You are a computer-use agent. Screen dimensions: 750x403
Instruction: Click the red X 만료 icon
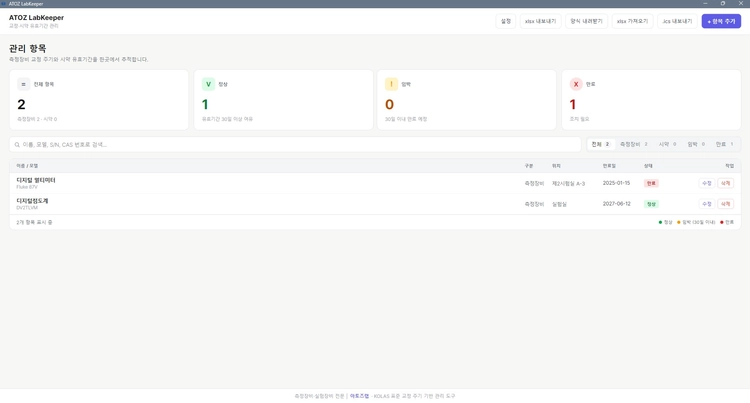(576, 84)
